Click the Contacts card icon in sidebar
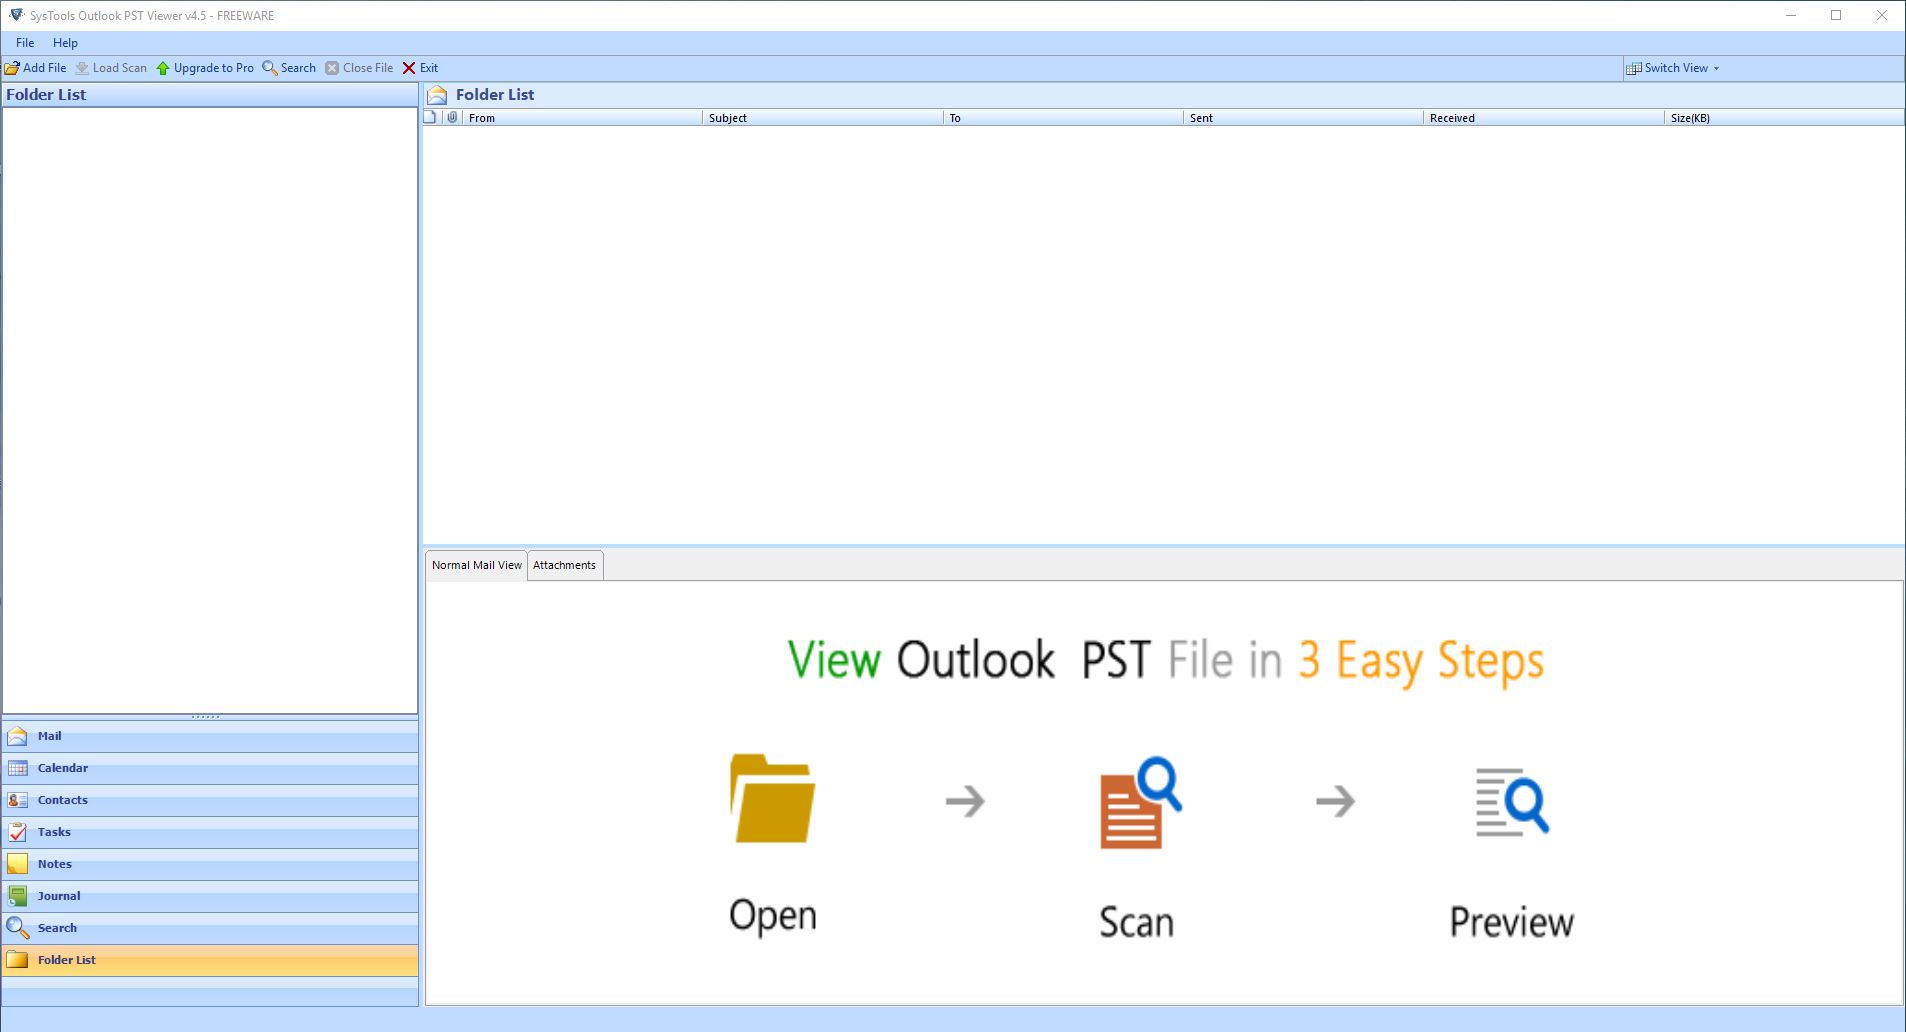1906x1032 pixels. 17,801
